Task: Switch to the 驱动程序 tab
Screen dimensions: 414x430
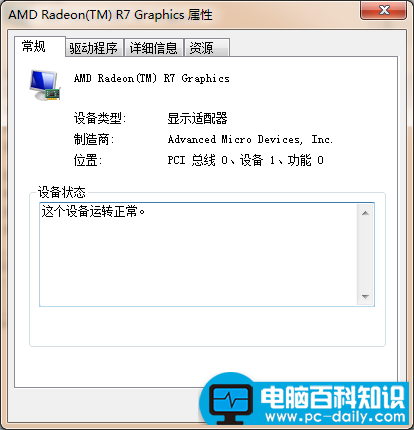Action: pyautogui.click(x=94, y=48)
